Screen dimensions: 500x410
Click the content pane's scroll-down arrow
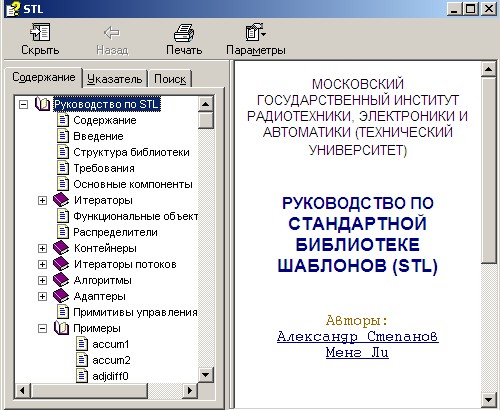pyautogui.click(x=489, y=399)
